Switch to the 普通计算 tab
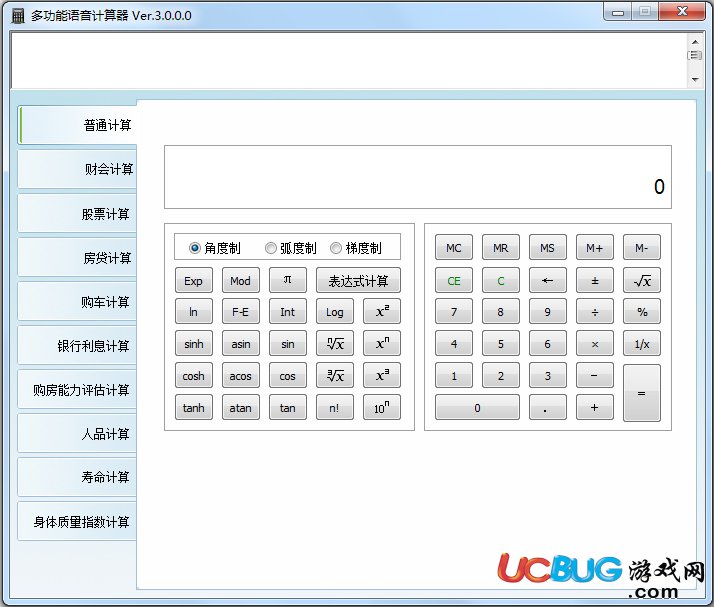Viewport: 714px width, 607px height. [x=77, y=125]
